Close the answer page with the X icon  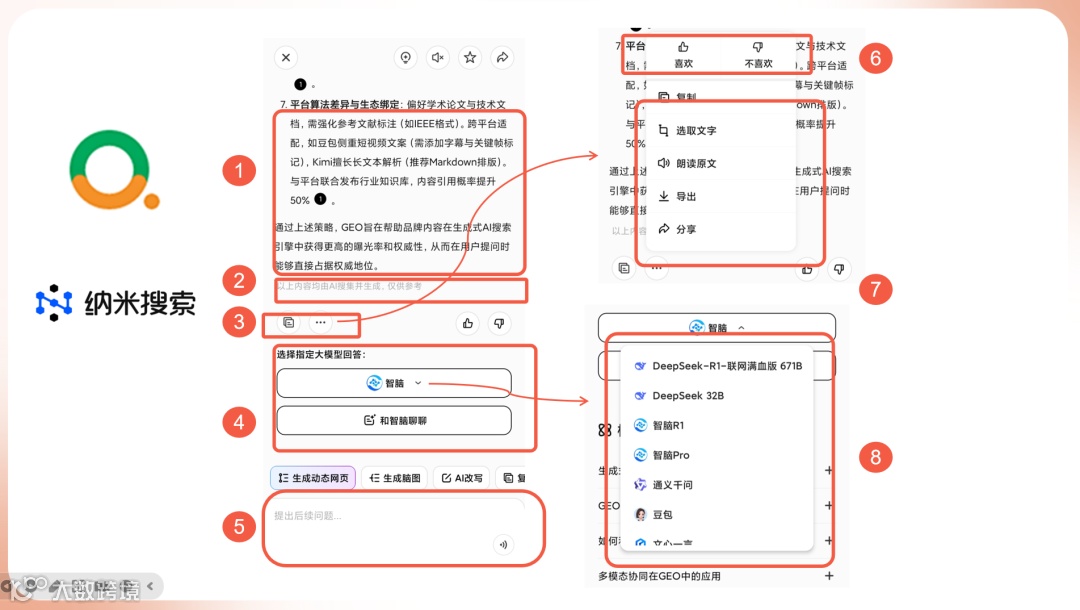[x=286, y=58]
